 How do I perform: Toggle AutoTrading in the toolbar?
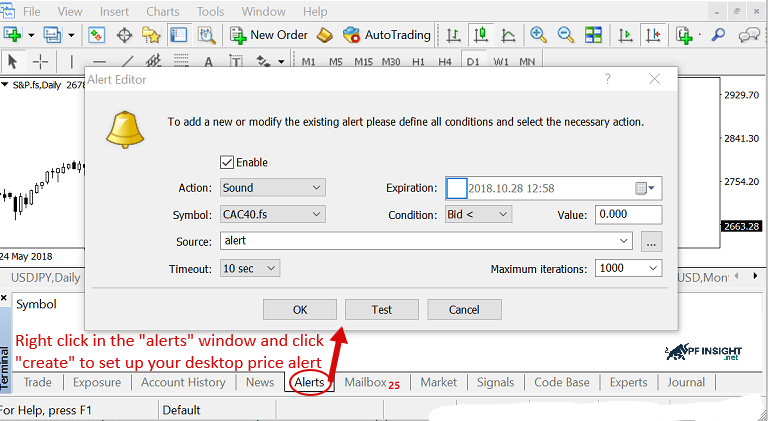click(386, 35)
